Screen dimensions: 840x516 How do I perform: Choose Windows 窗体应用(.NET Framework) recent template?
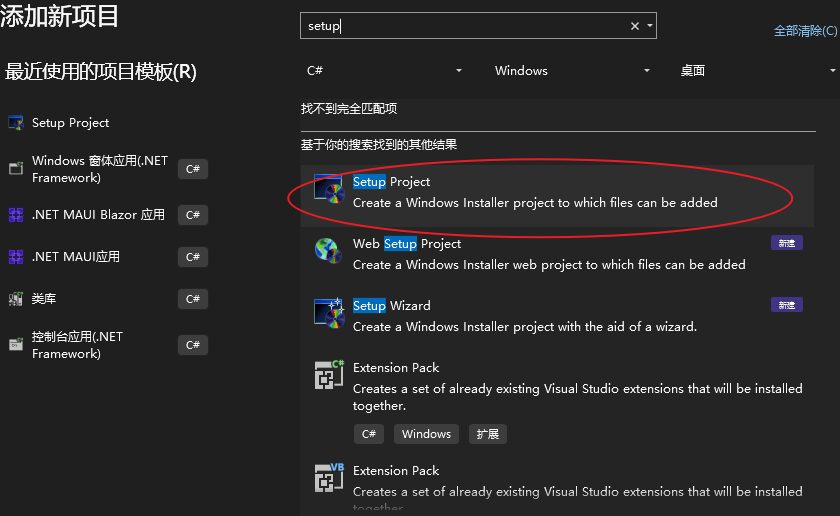pos(107,169)
